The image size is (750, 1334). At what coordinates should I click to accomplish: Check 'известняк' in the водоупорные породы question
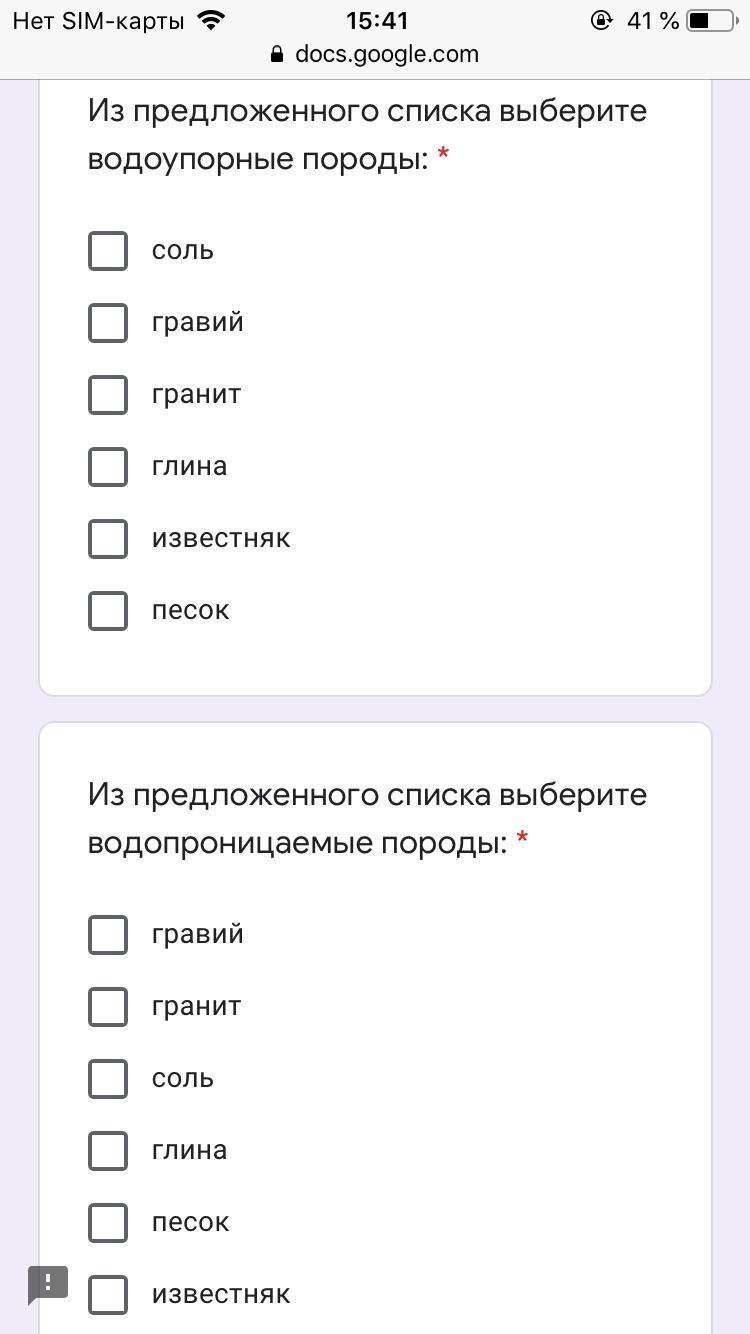(x=108, y=539)
